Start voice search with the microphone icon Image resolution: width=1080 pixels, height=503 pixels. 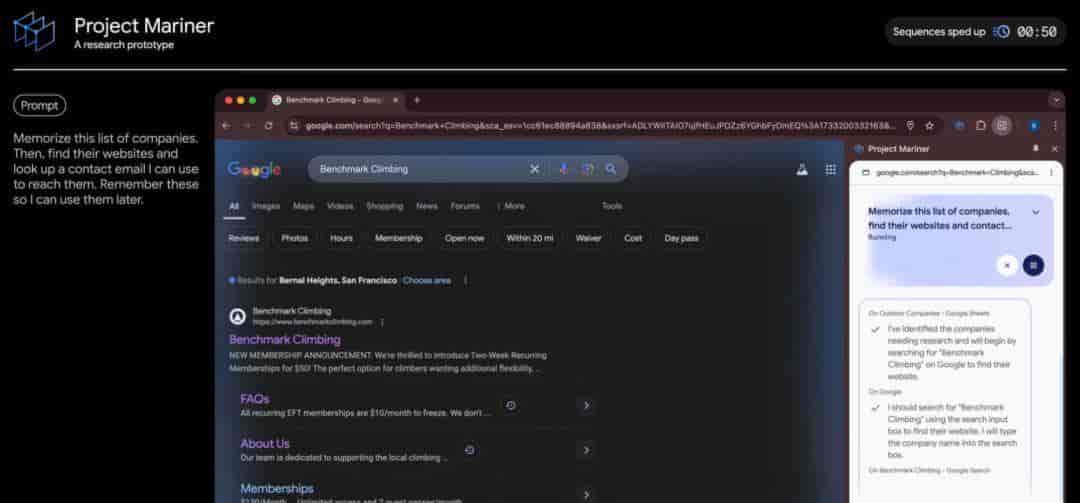point(563,169)
